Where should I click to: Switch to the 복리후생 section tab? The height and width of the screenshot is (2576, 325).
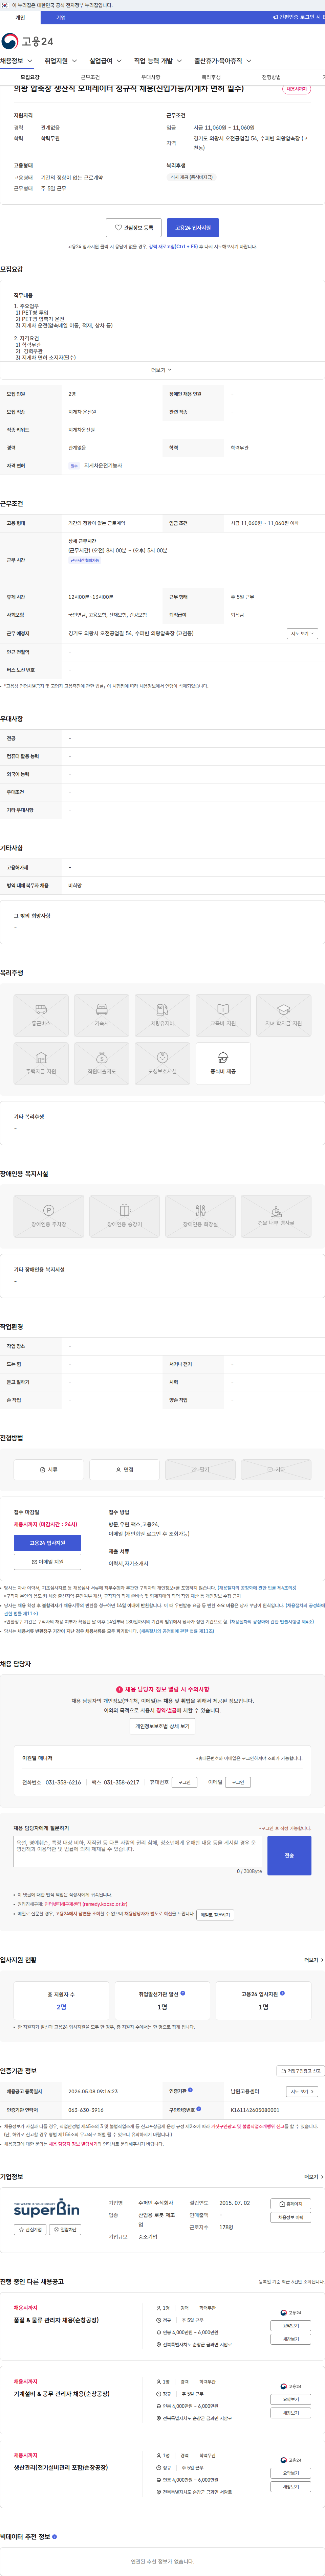pos(211,77)
